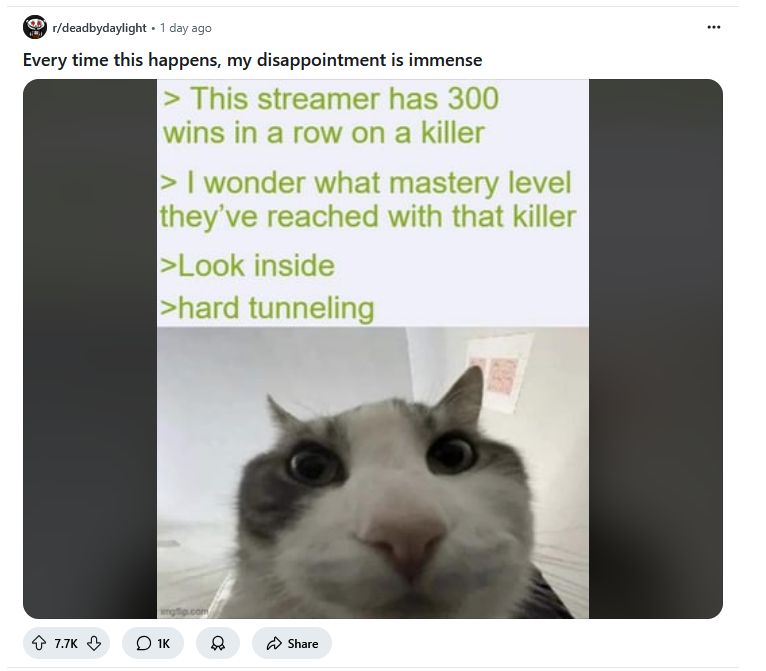Downvote the post using the down arrow
Screen dimensions: 766x671
(x=94, y=643)
